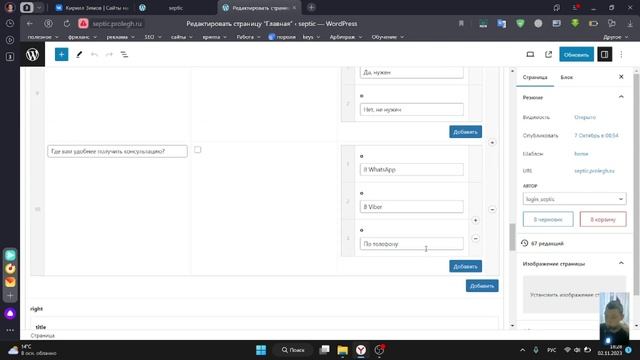
Task: Open the green shield ad-blocker extension
Action: (520, 24)
